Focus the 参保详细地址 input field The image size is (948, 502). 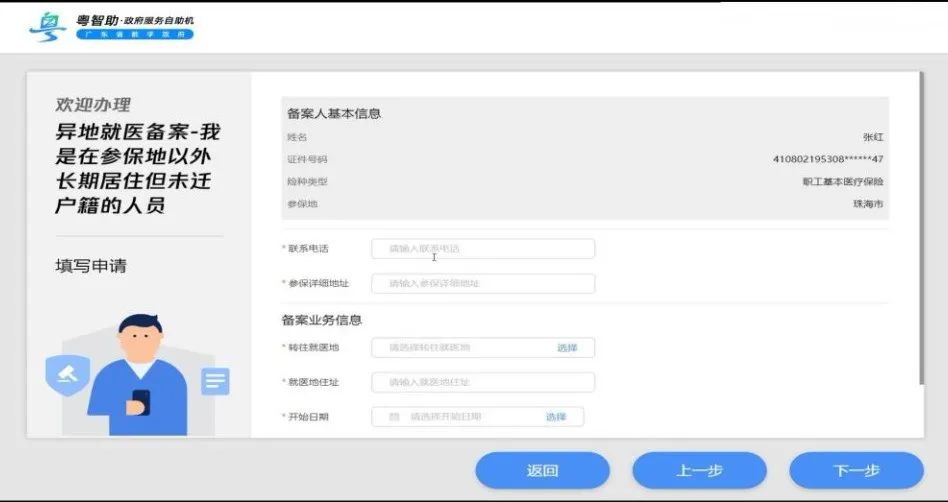(x=483, y=283)
